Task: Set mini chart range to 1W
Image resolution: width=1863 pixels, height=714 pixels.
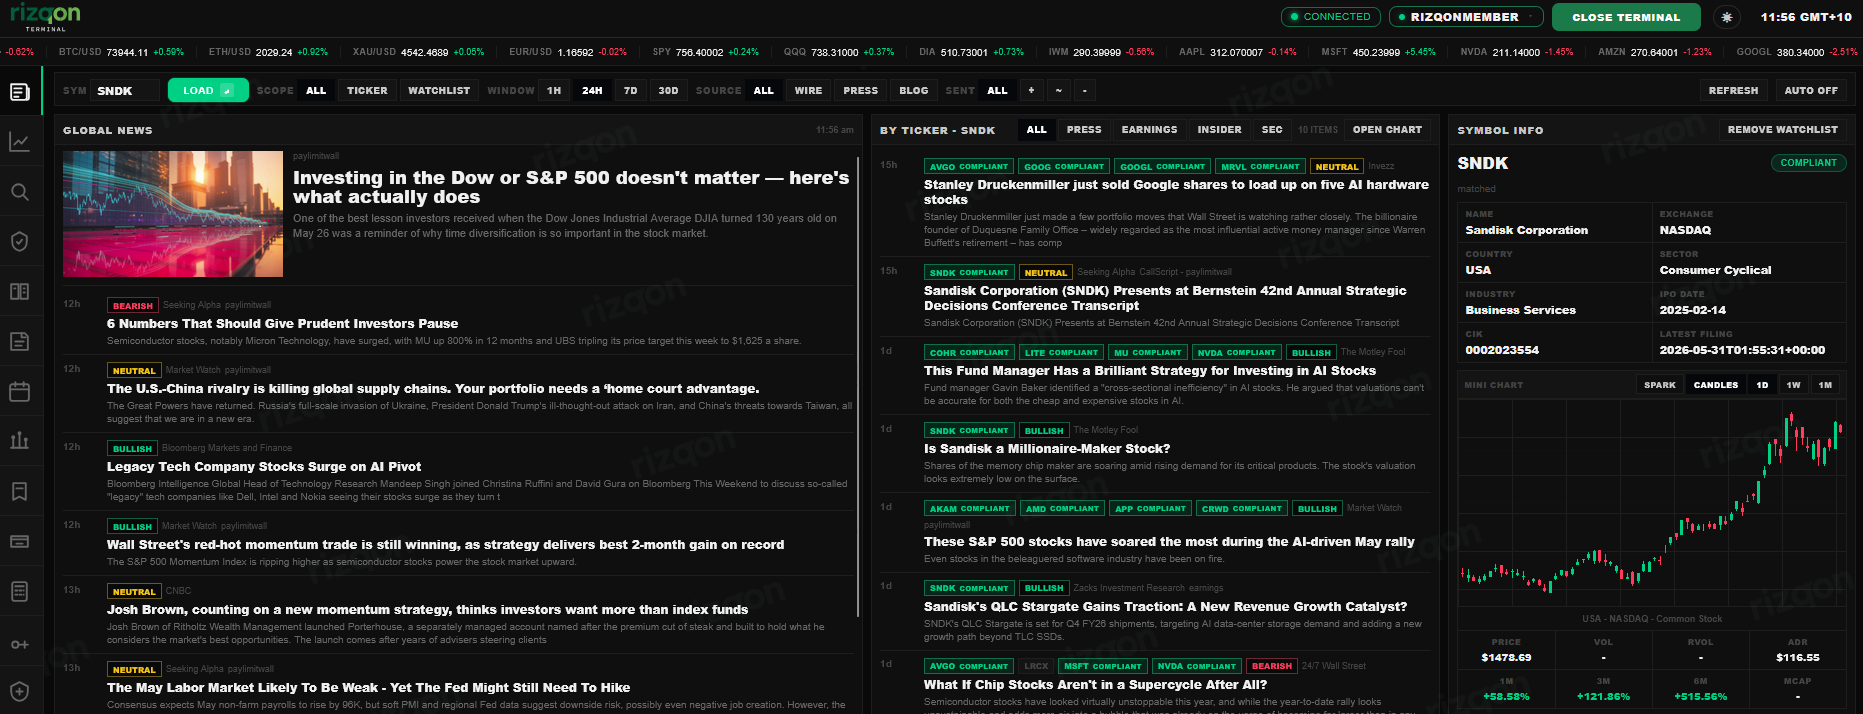Action: 1794,385
